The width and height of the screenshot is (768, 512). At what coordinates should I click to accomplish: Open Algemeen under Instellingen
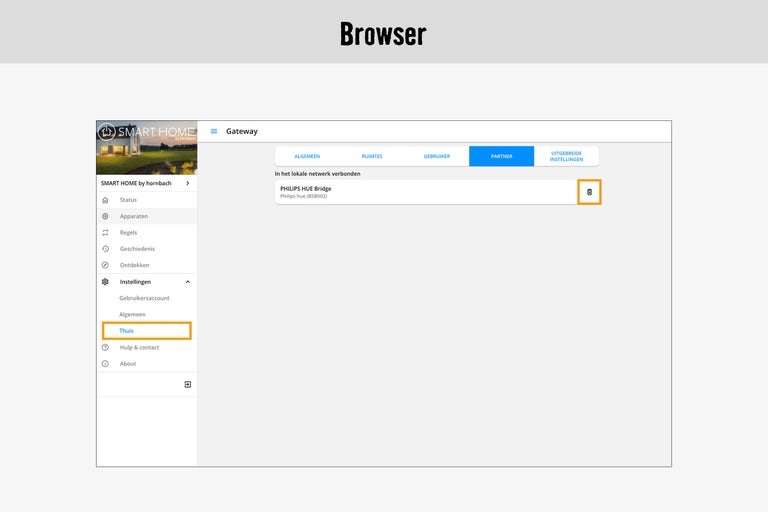click(146, 315)
